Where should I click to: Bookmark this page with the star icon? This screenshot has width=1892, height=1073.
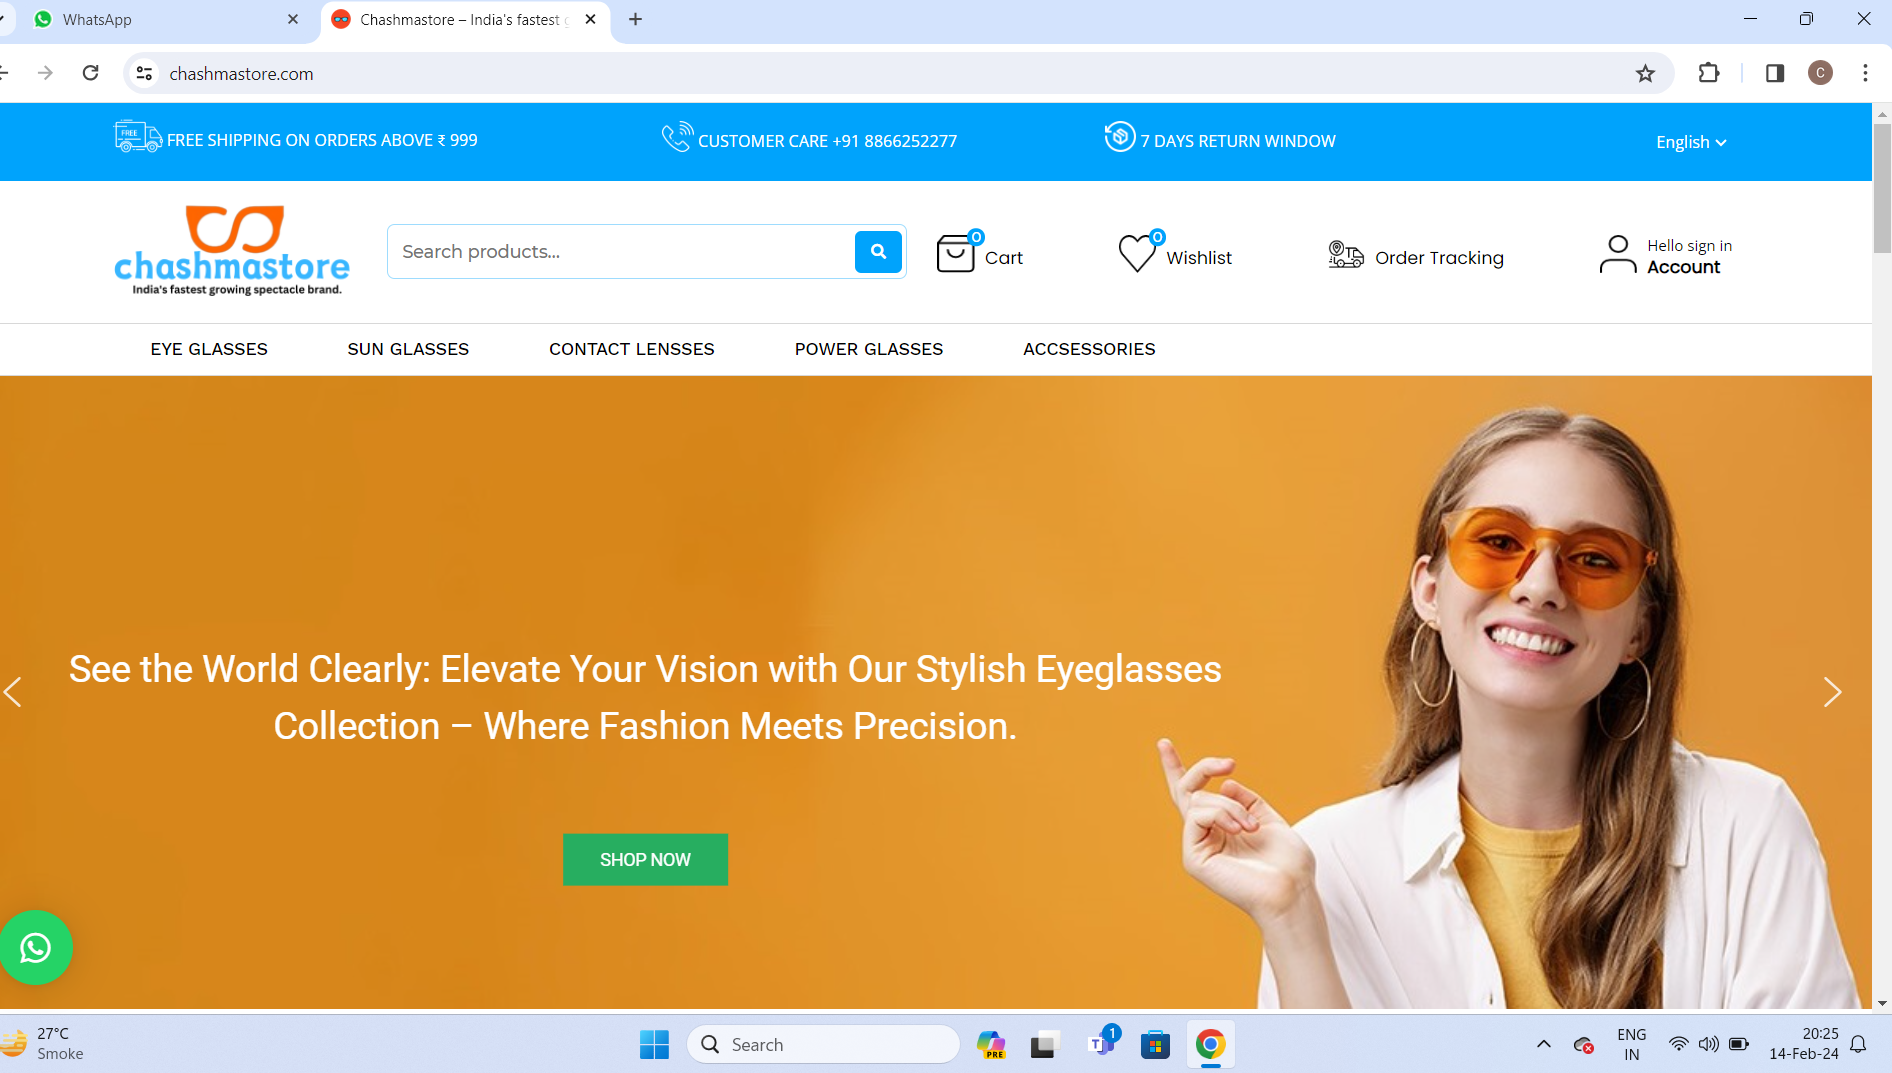click(1645, 73)
